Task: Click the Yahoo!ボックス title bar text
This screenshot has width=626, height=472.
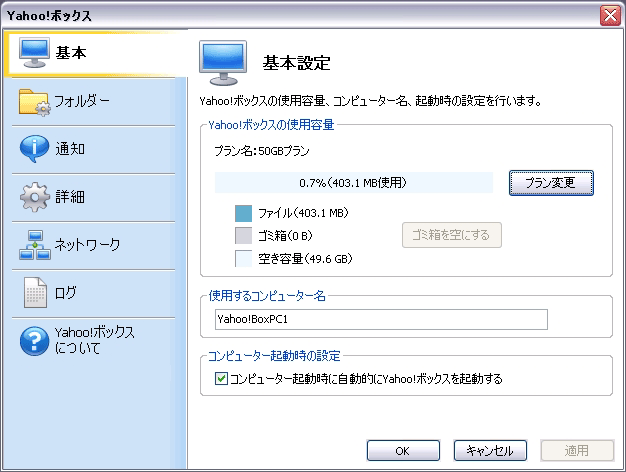Action: pos(49,16)
